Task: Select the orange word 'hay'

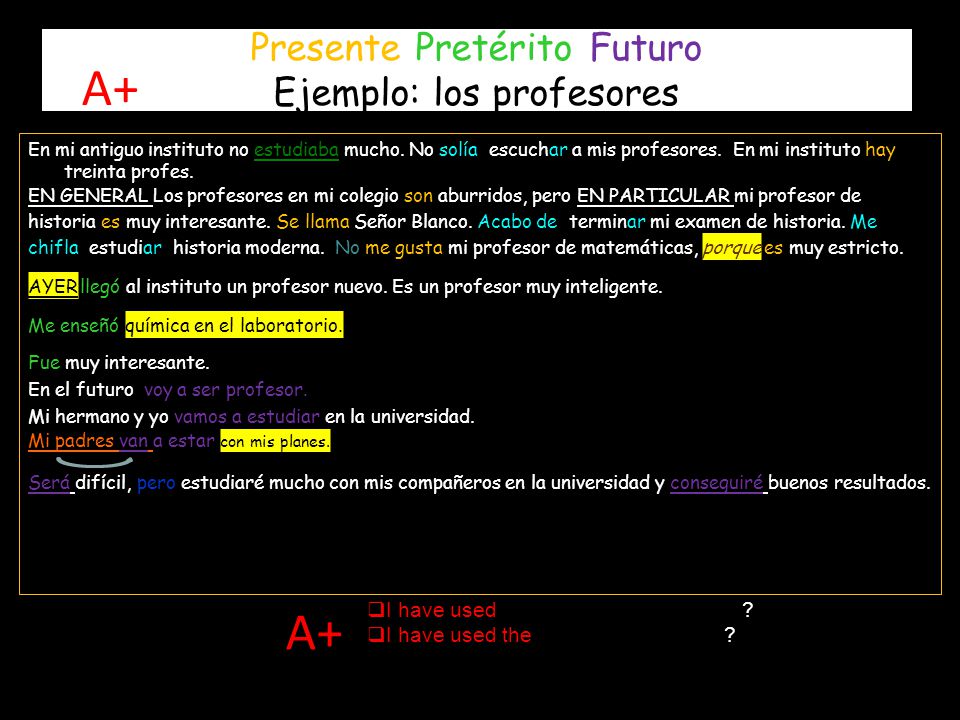Action: coord(880,150)
